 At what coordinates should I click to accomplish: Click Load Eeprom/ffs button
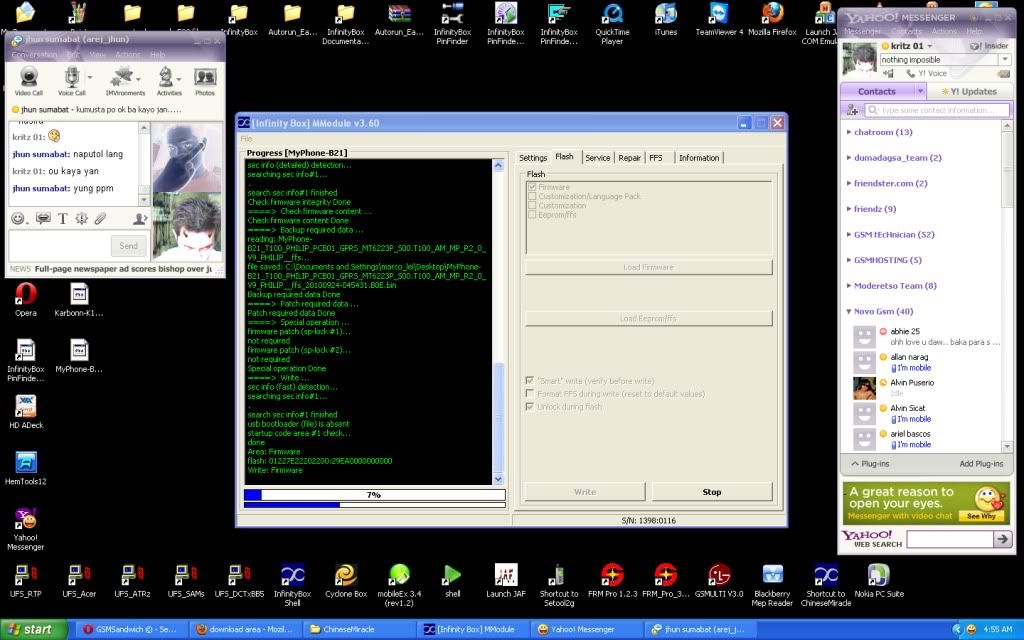pyautogui.click(x=648, y=318)
